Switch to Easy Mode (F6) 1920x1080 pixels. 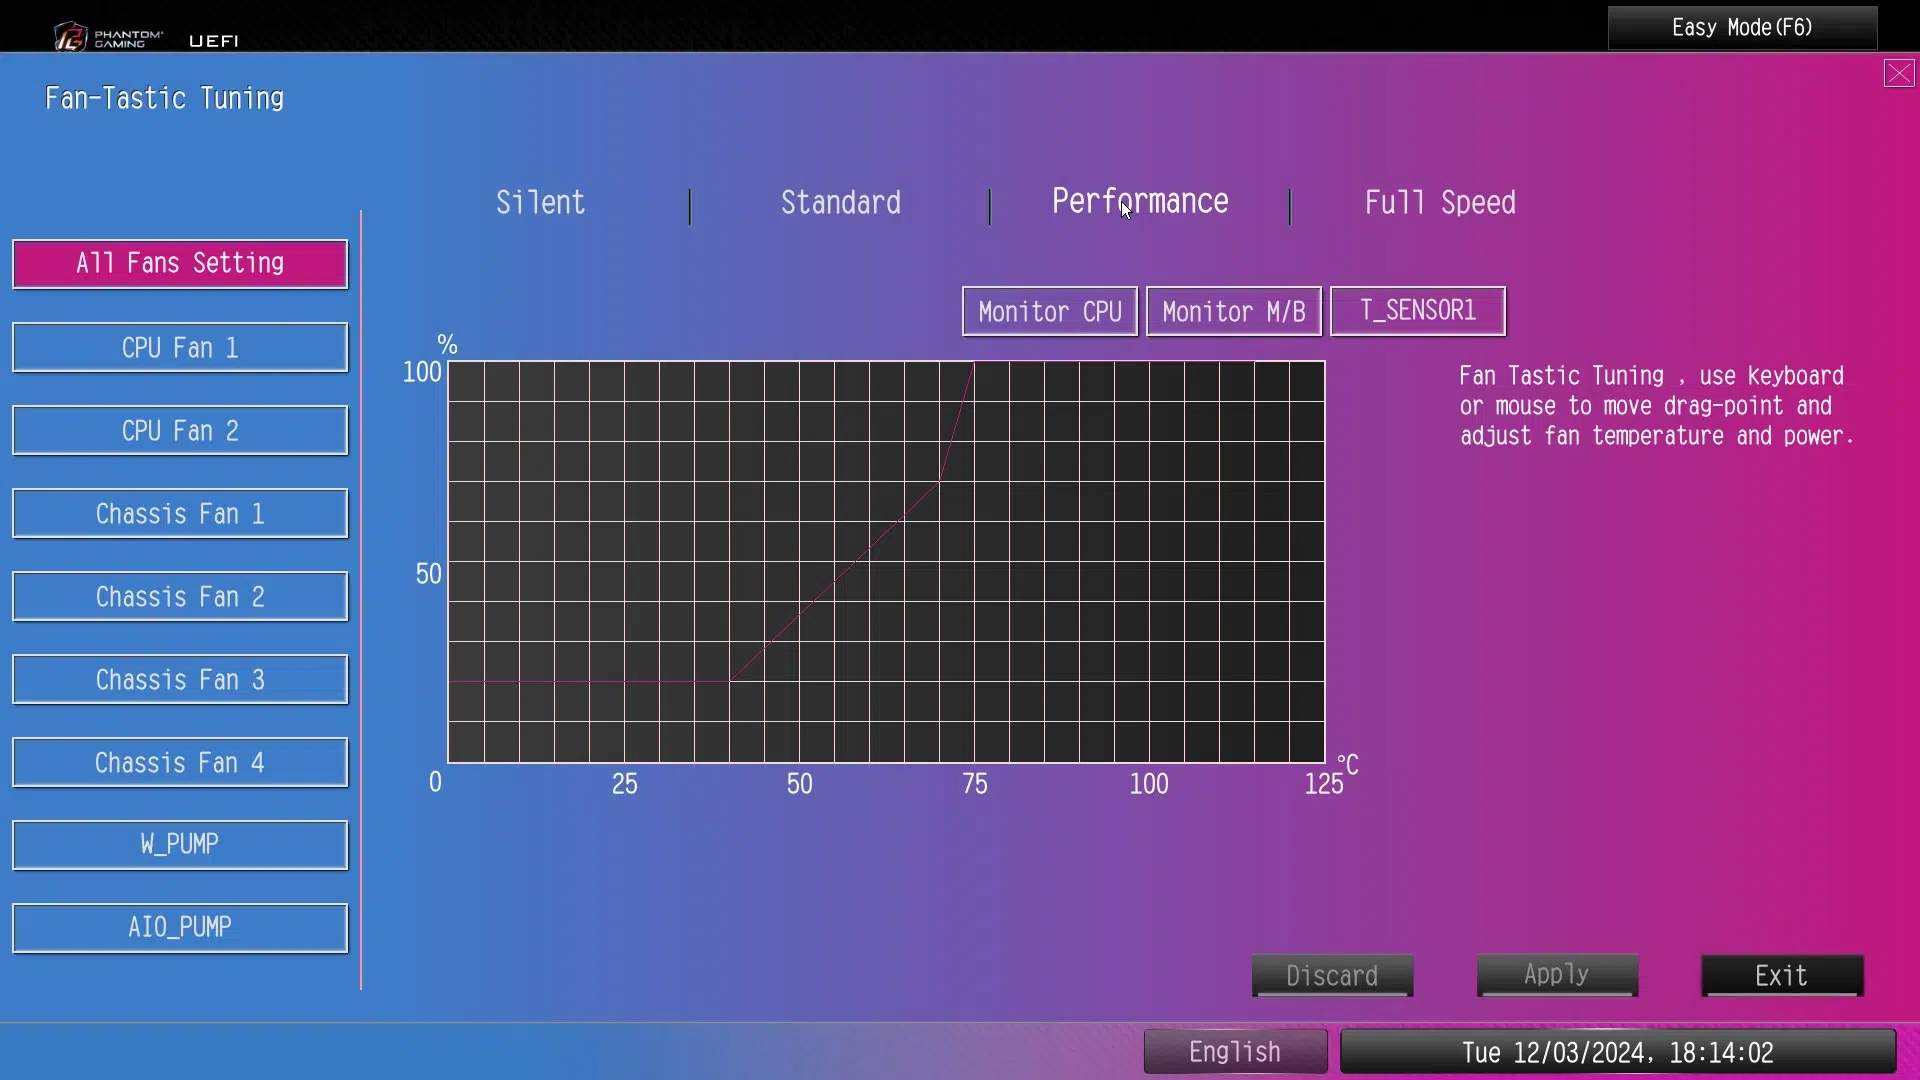click(x=1742, y=27)
